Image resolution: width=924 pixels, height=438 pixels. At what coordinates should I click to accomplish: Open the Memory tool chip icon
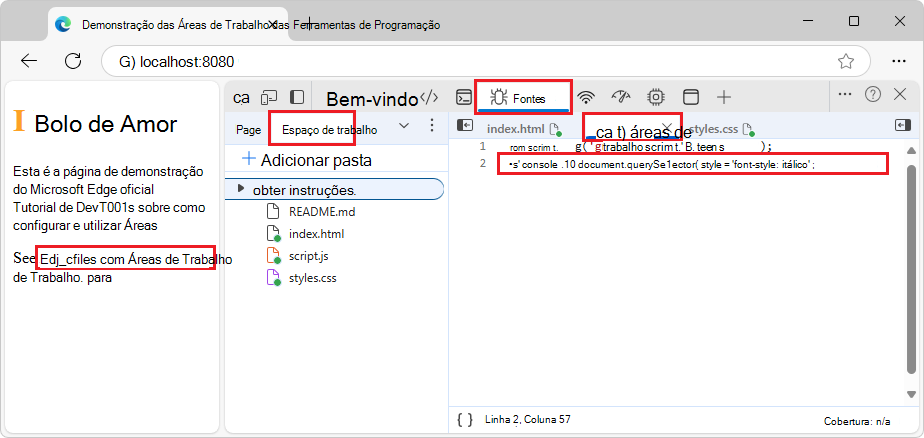pos(656,97)
